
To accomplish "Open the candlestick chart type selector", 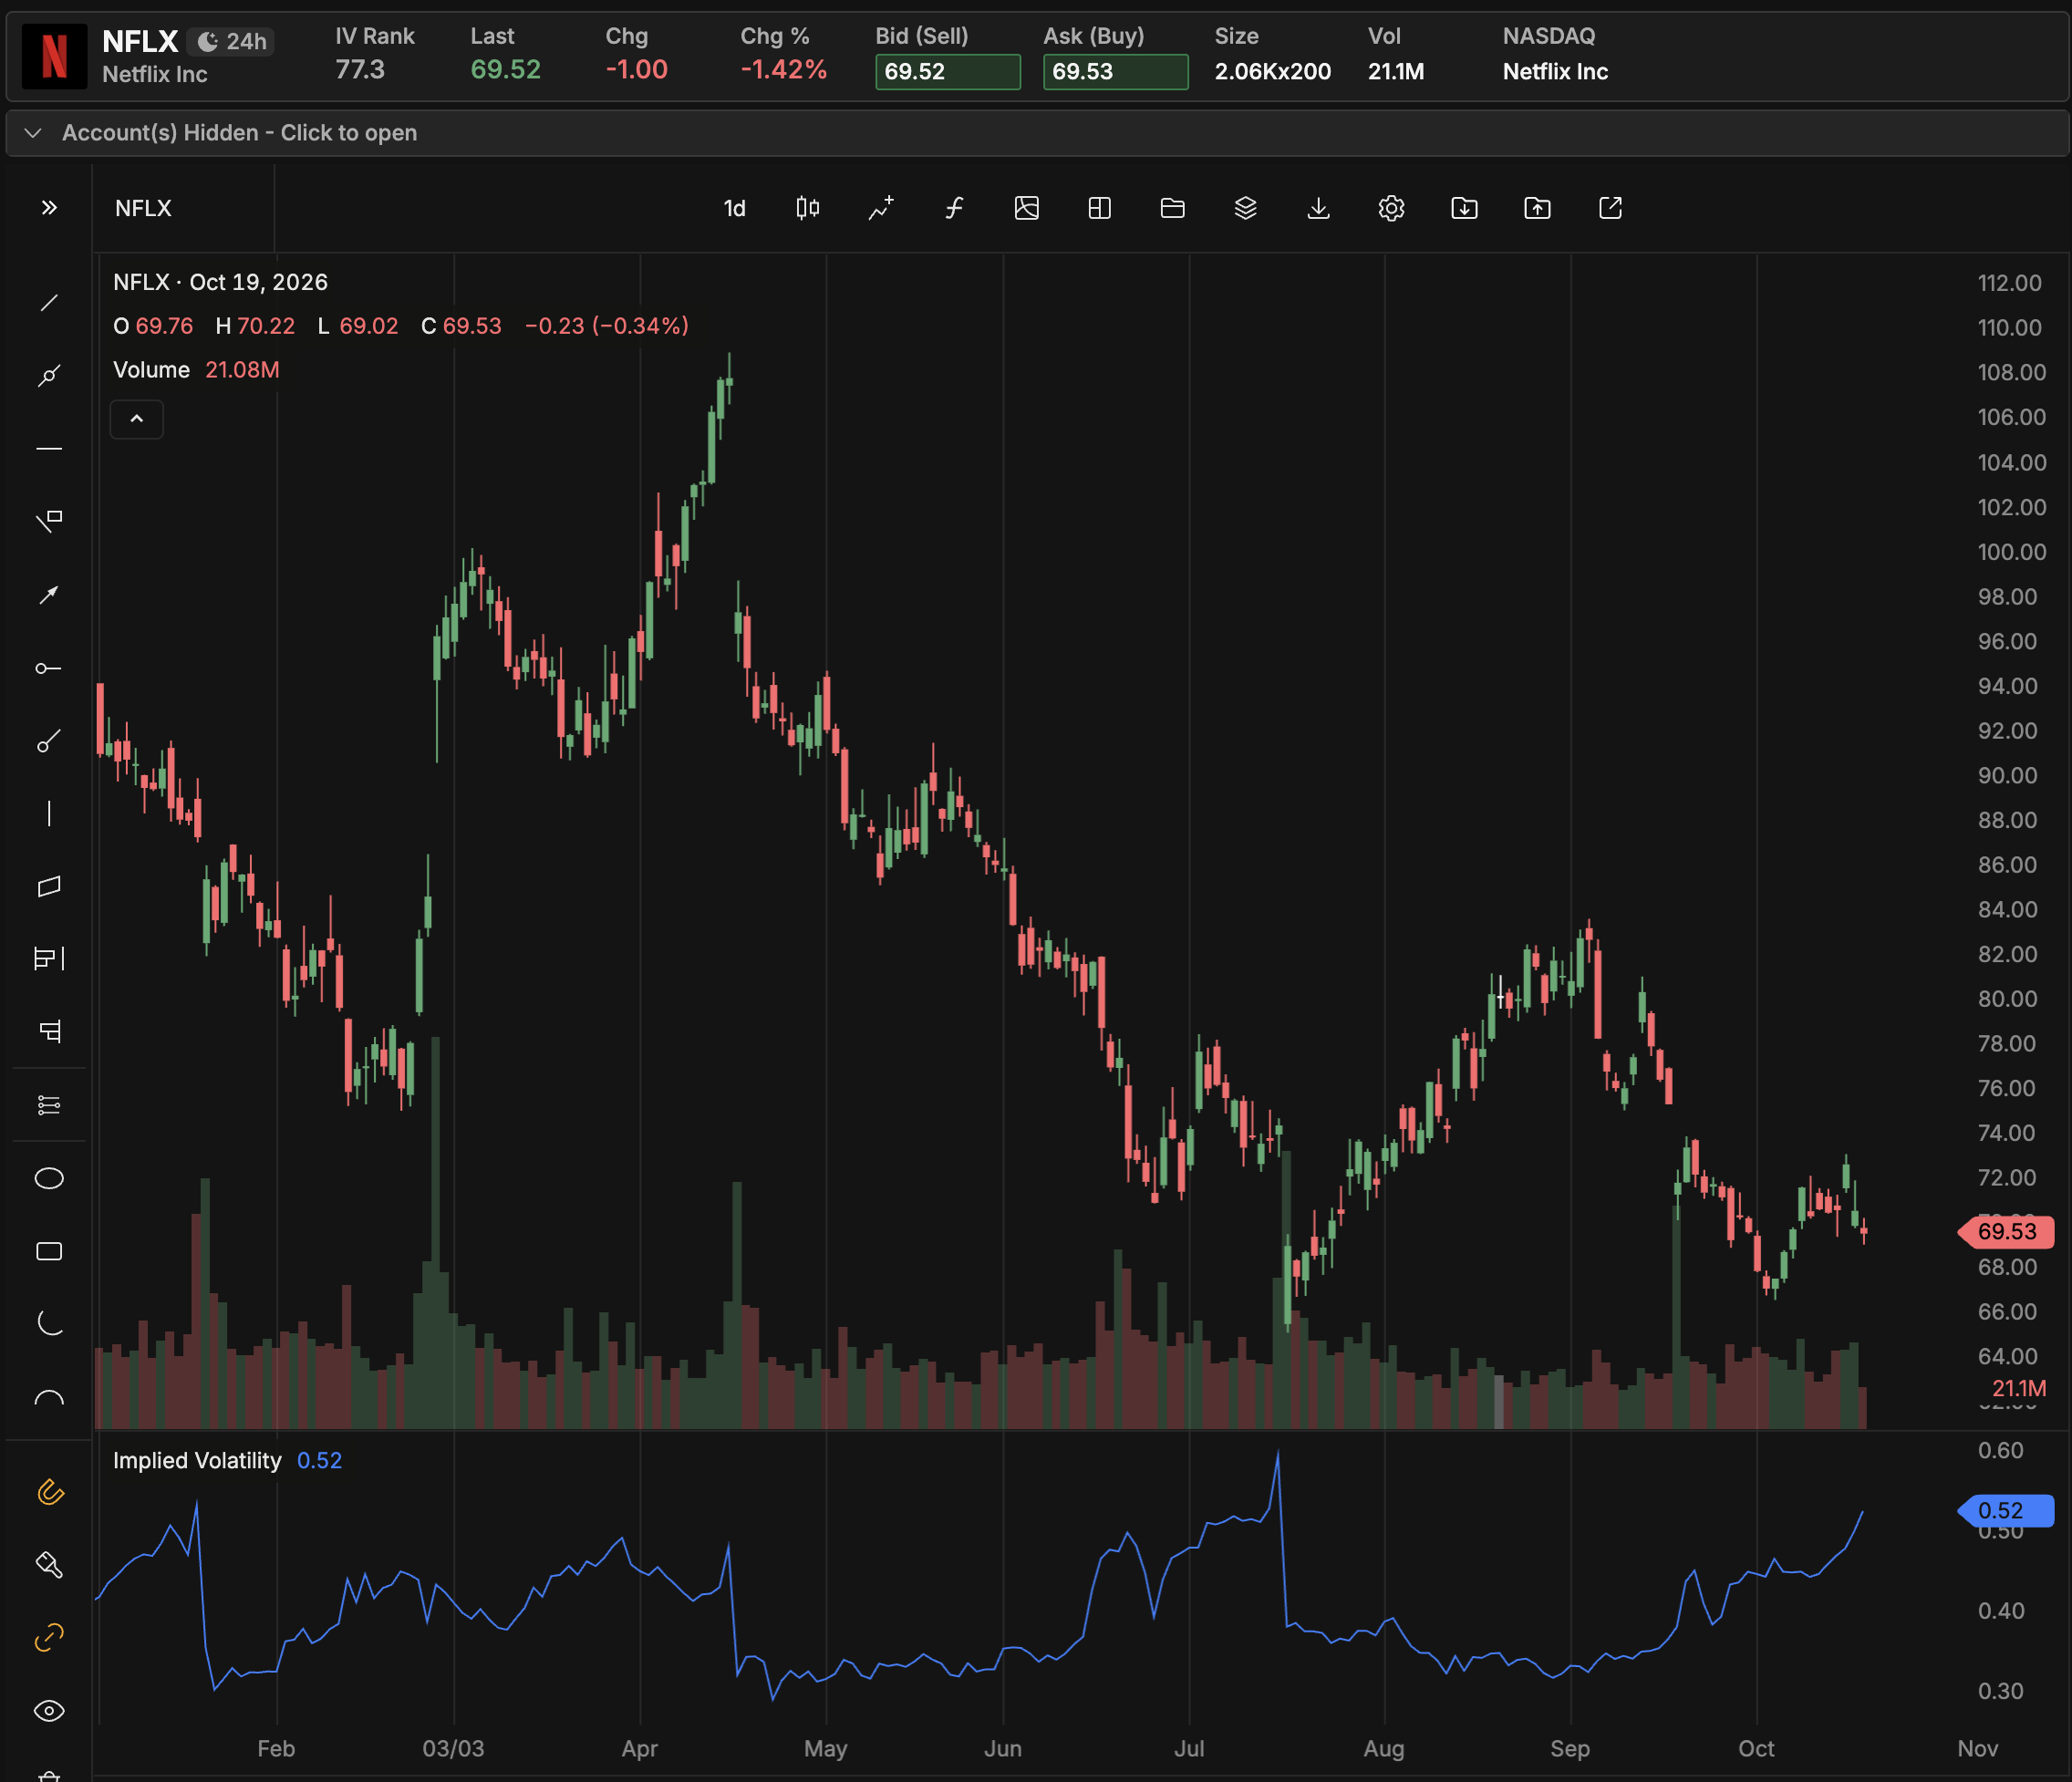I will (808, 208).
